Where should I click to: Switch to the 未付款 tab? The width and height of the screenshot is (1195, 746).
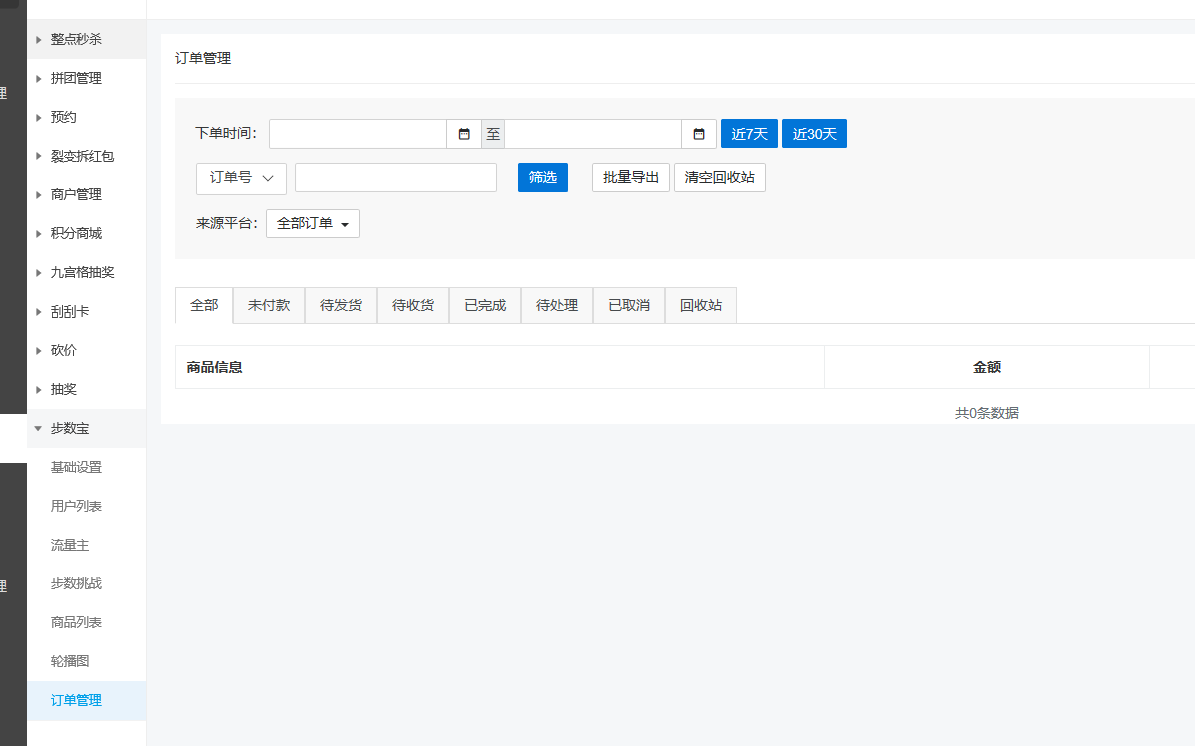[x=269, y=306]
